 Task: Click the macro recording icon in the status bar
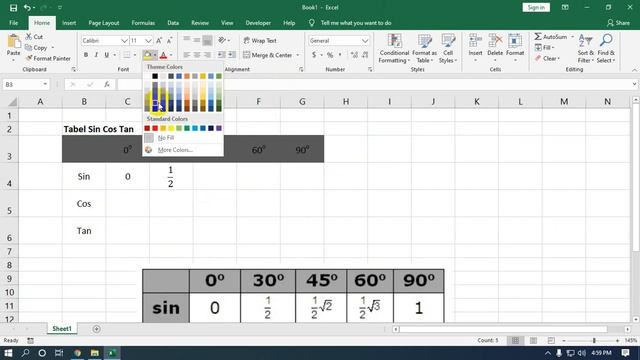point(31,340)
